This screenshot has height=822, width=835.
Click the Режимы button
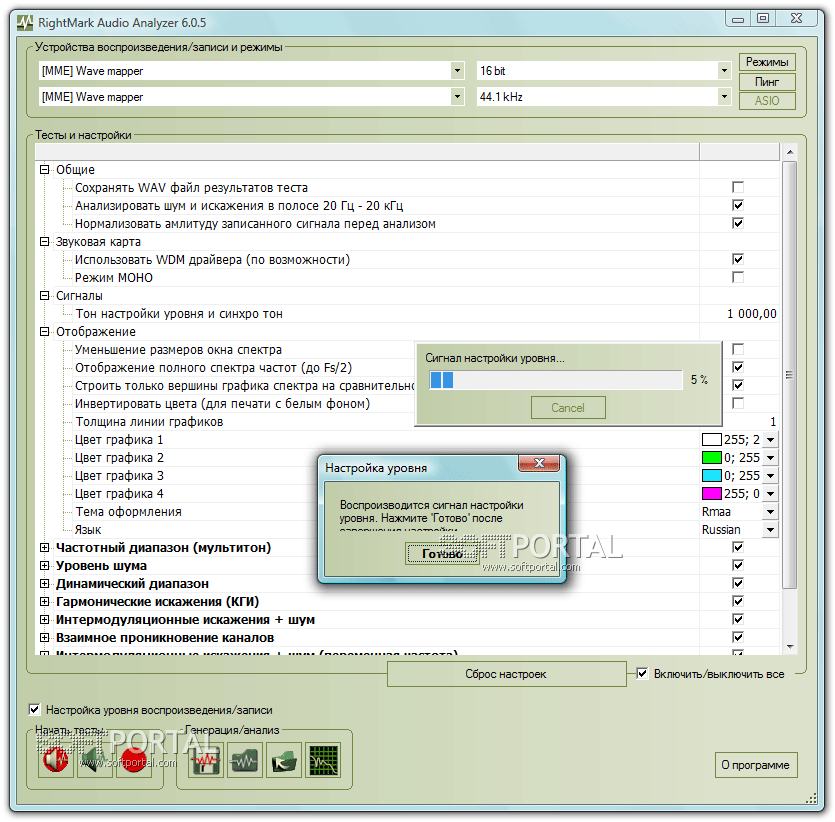pyautogui.click(x=767, y=62)
